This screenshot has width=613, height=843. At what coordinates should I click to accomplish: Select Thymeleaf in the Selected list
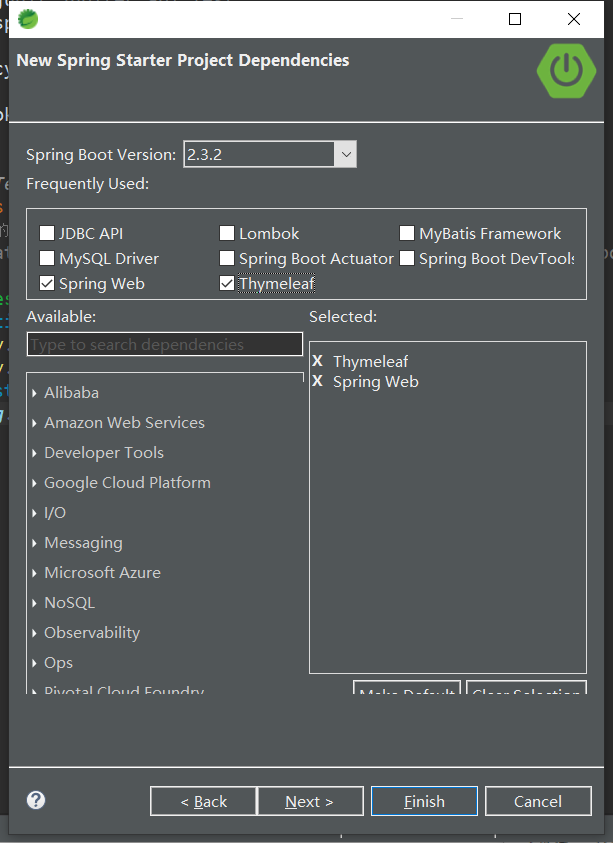pos(370,361)
